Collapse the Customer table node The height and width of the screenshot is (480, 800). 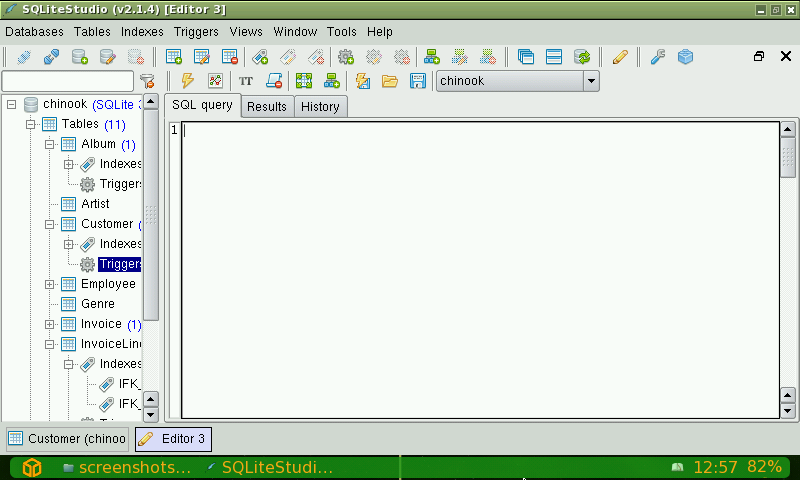tap(49, 224)
